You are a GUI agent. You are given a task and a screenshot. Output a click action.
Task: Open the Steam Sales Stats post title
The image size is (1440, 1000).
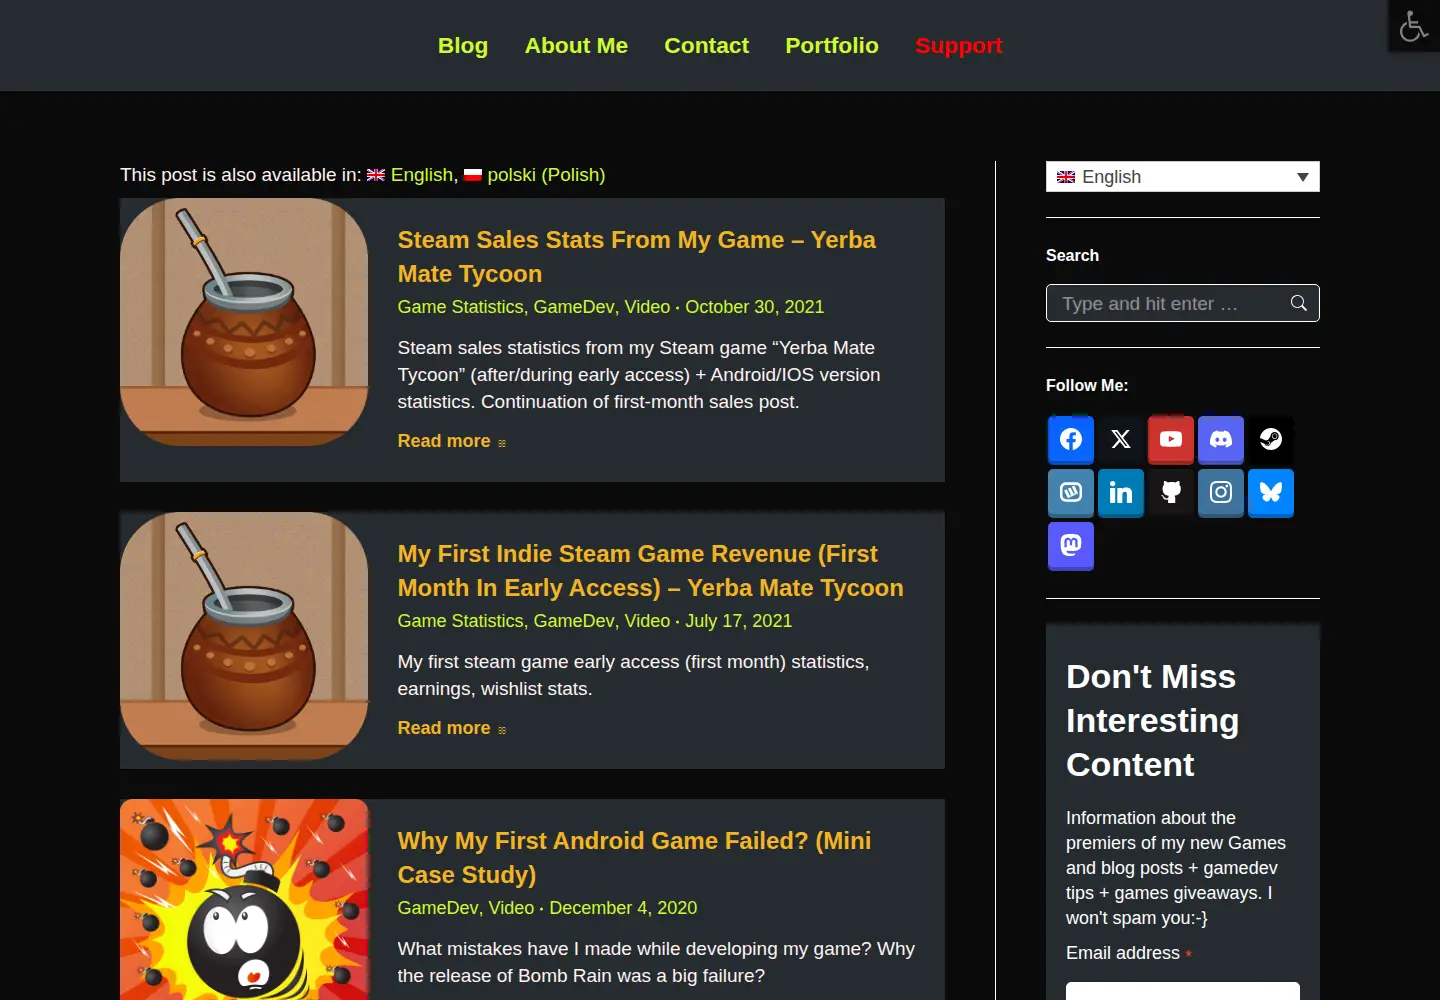[636, 257]
